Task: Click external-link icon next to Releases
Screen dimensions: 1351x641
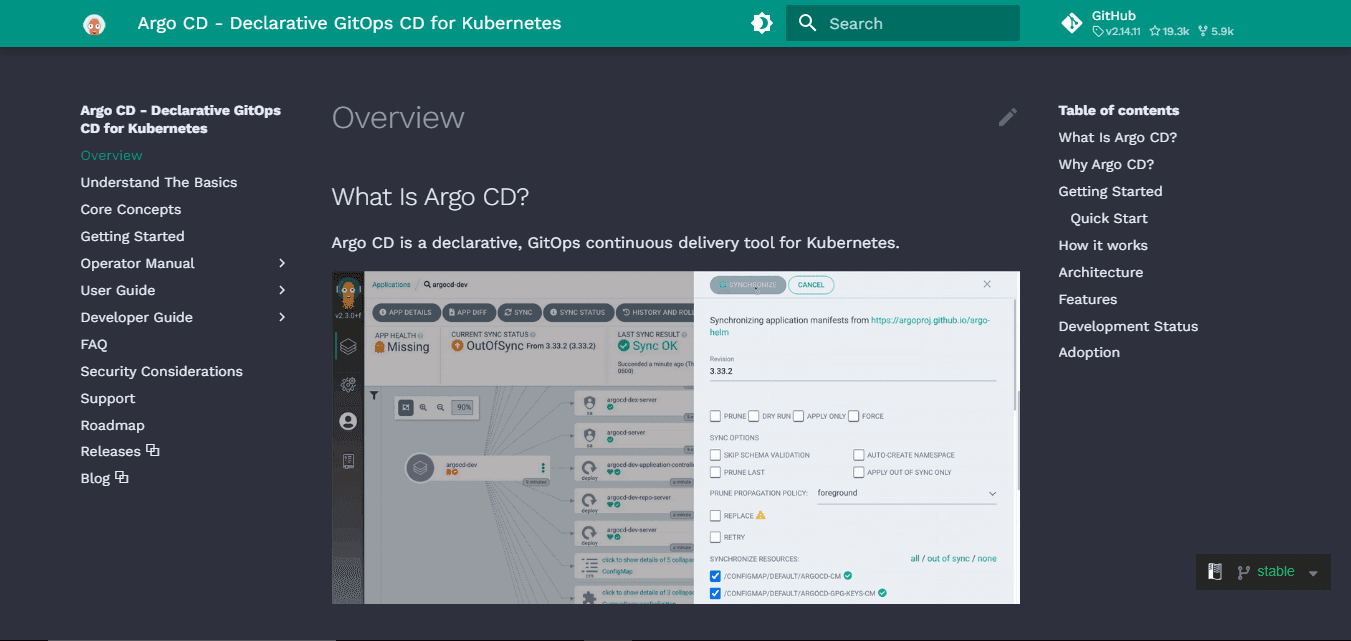Action: click(153, 450)
